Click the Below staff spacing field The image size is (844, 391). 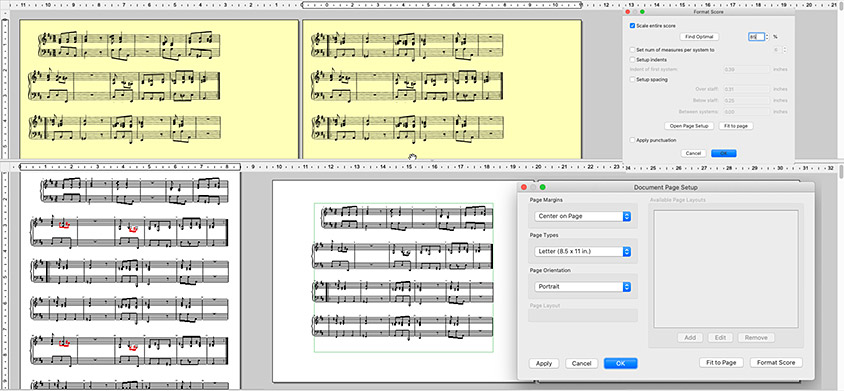747,100
